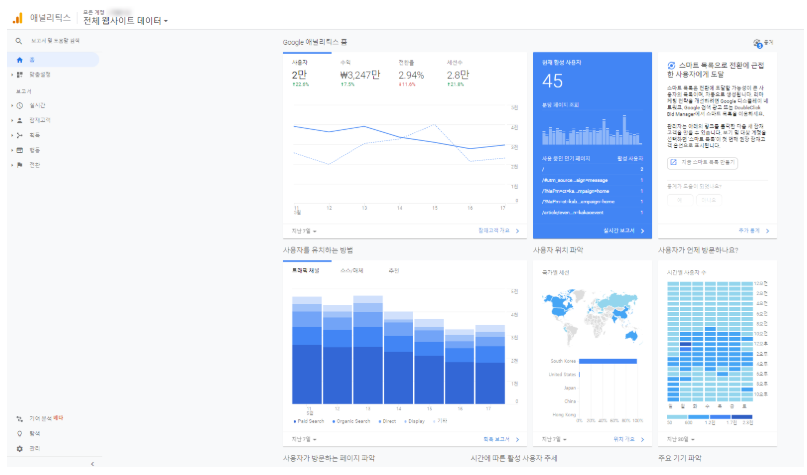Click the Organic Search legend dot
The height and width of the screenshot is (475, 807).
[334, 421]
